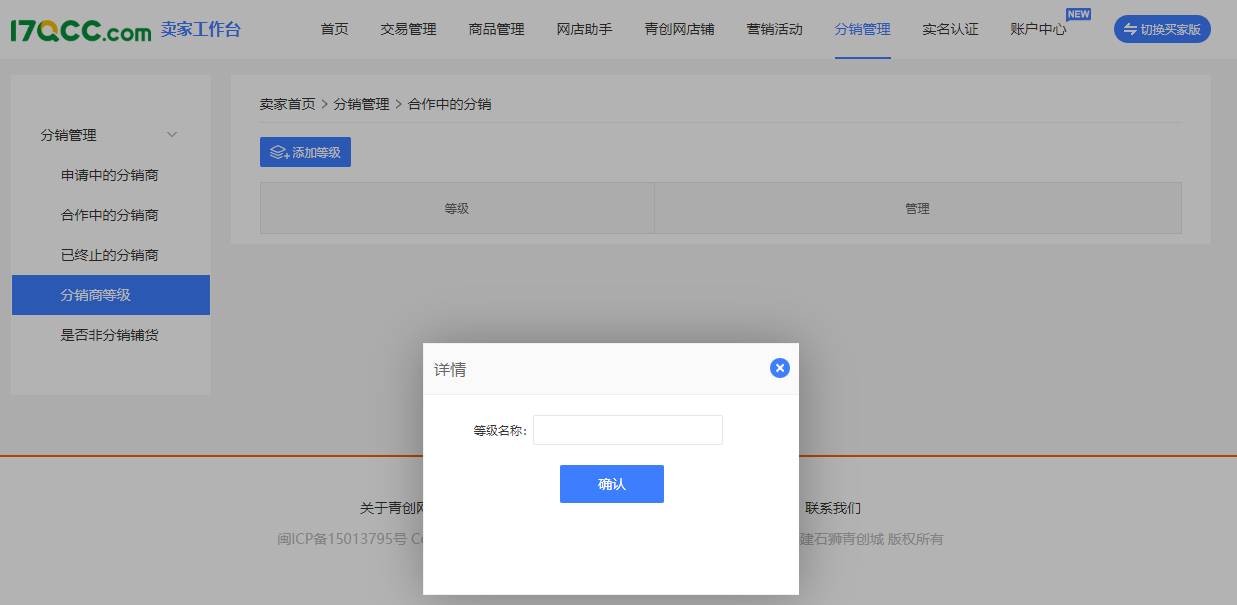Open the 交易管理 nav menu
Image resolution: width=1237 pixels, height=605 pixels.
pyautogui.click(x=408, y=29)
